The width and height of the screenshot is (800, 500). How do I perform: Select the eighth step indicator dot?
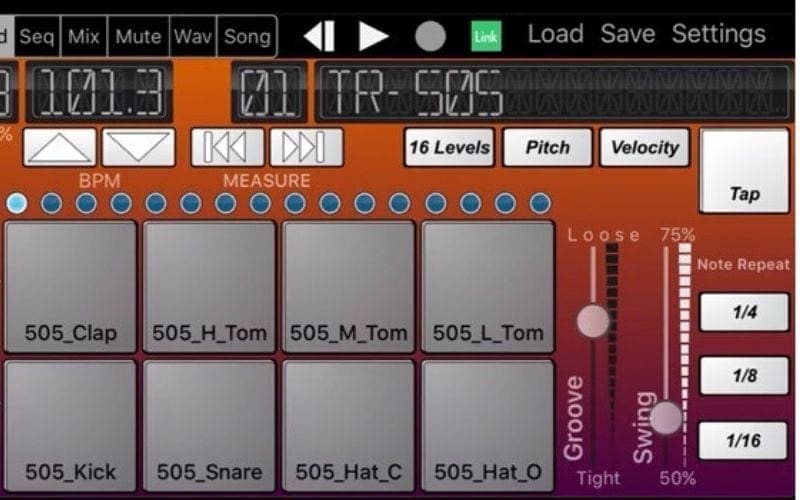260,203
